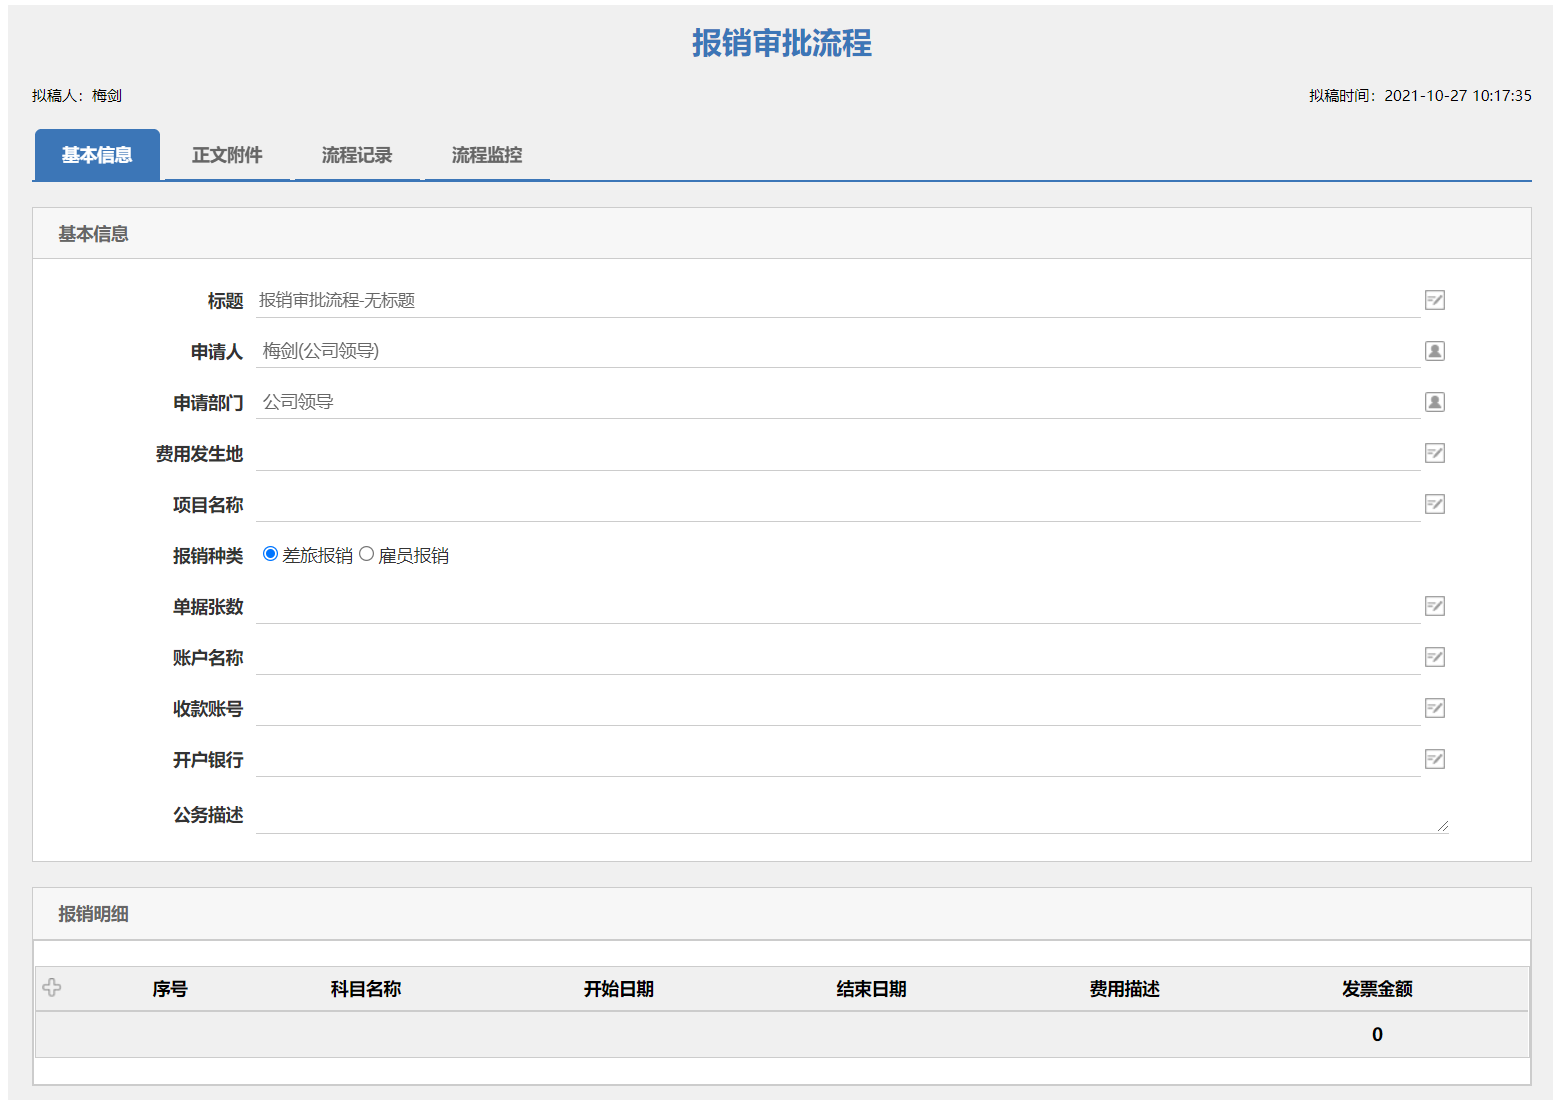Viewport: 1558px width, 1114px height.
Task: Click the 拟稿时间 timestamp text
Action: pyautogui.click(x=1420, y=96)
